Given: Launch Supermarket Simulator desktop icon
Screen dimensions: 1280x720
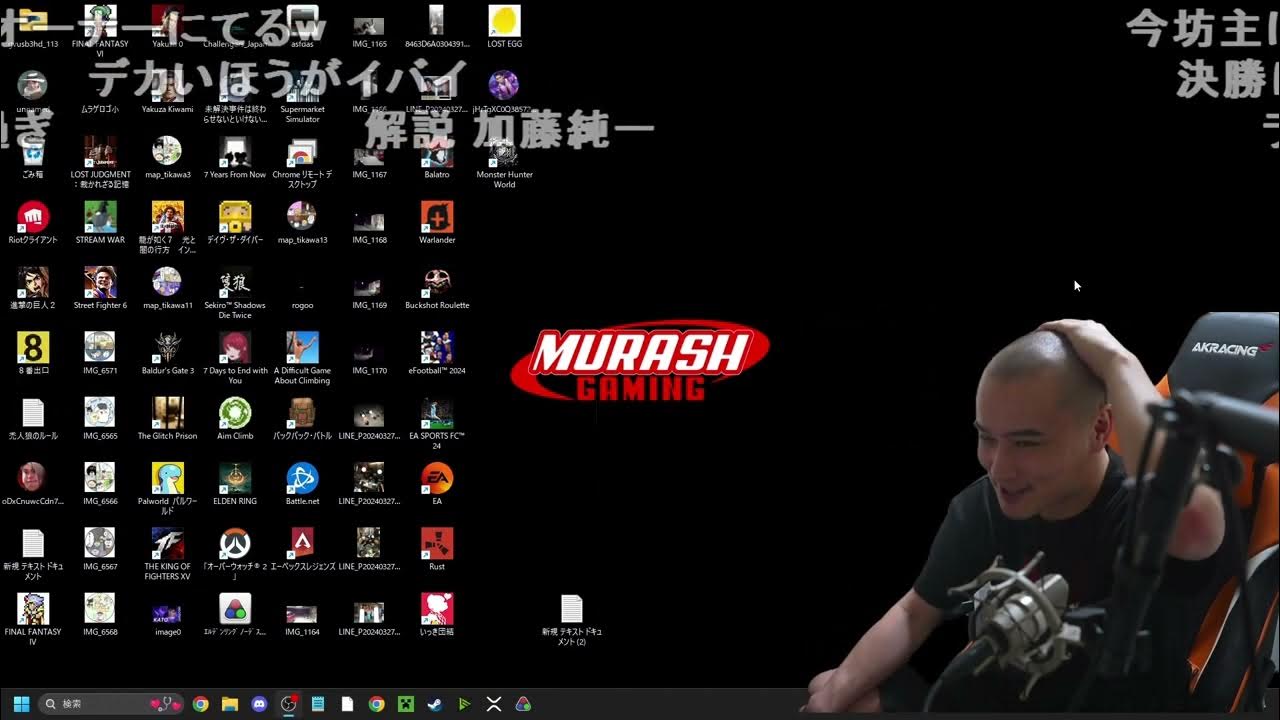Looking at the screenshot, I should pos(302,97).
